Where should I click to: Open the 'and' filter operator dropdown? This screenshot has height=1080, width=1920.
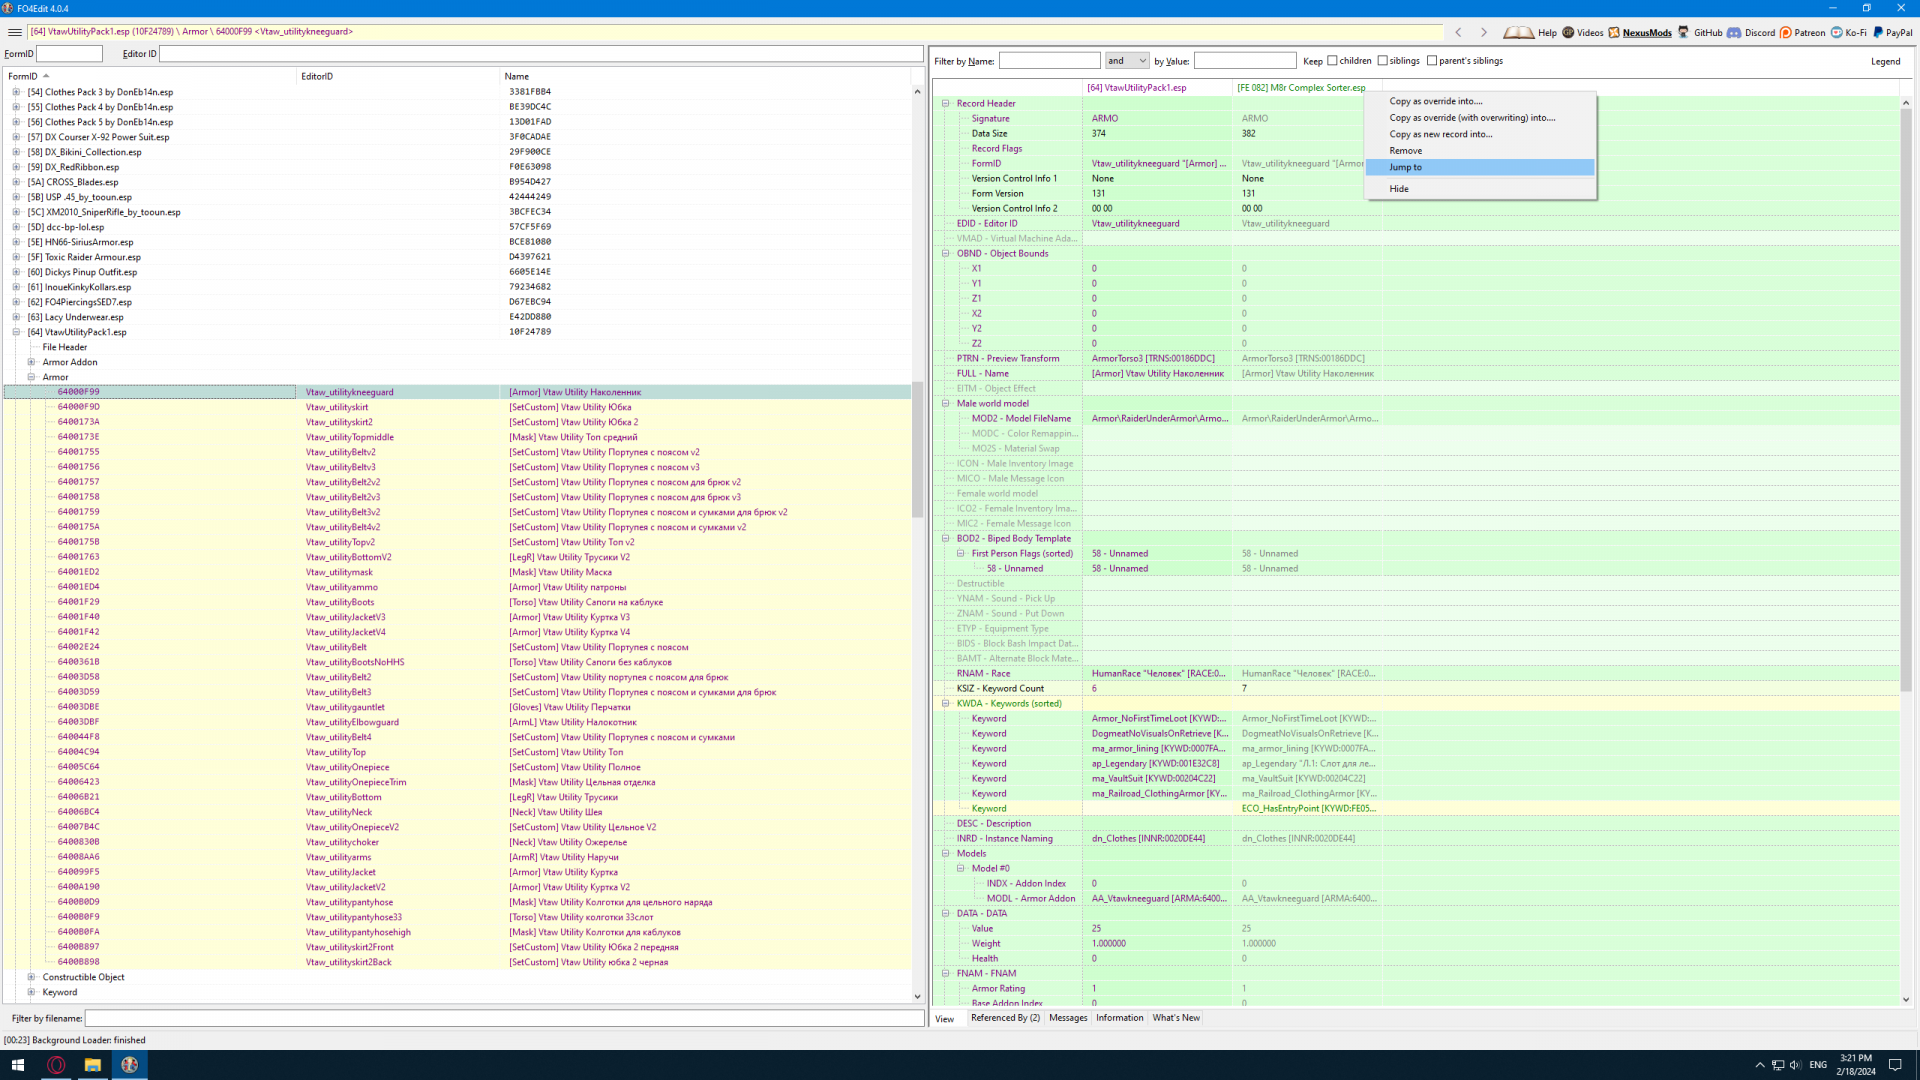click(1127, 61)
